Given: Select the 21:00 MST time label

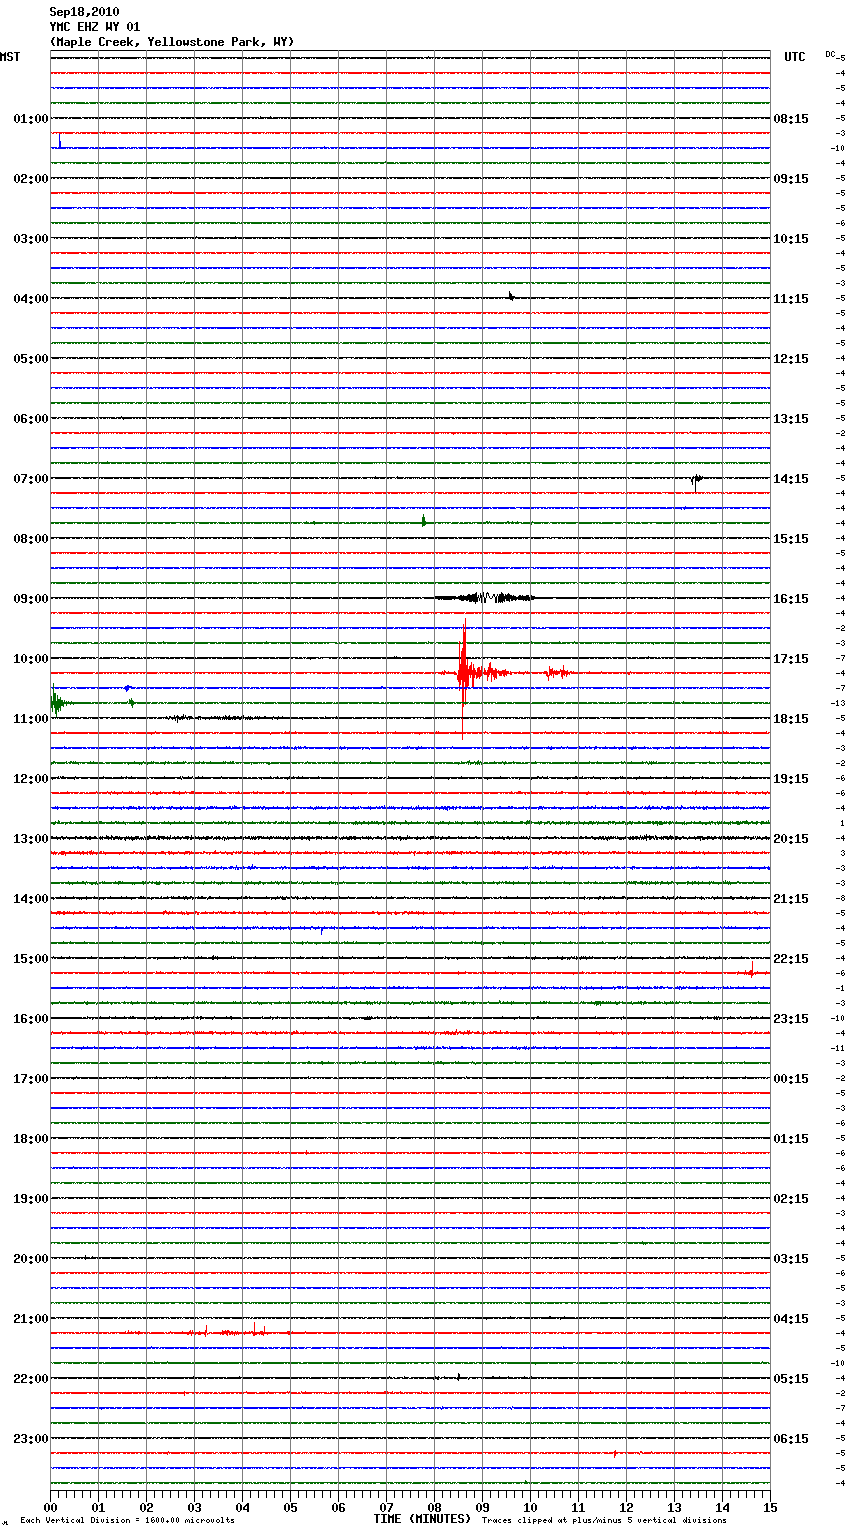Looking at the screenshot, I should coord(31,1319).
